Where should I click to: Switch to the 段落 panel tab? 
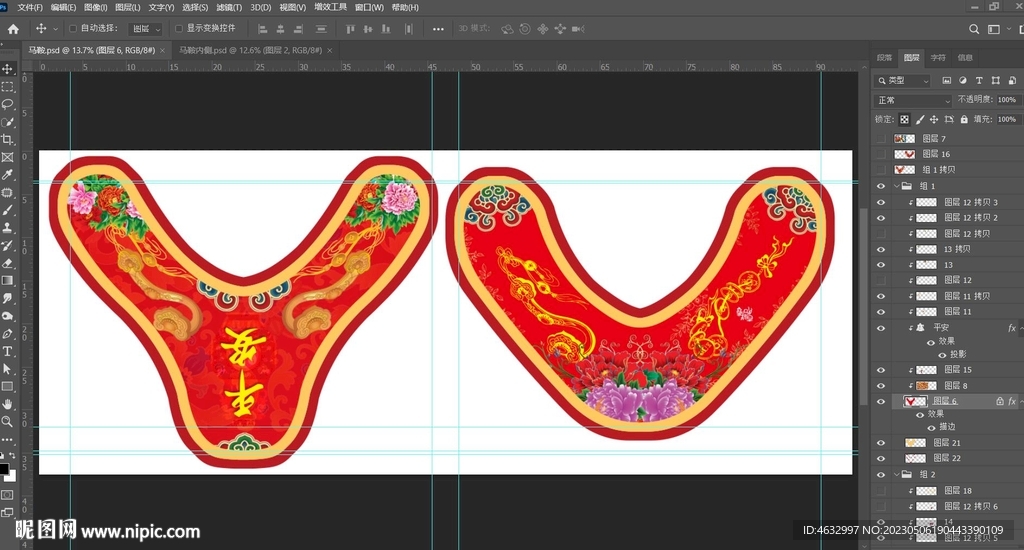[884, 57]
